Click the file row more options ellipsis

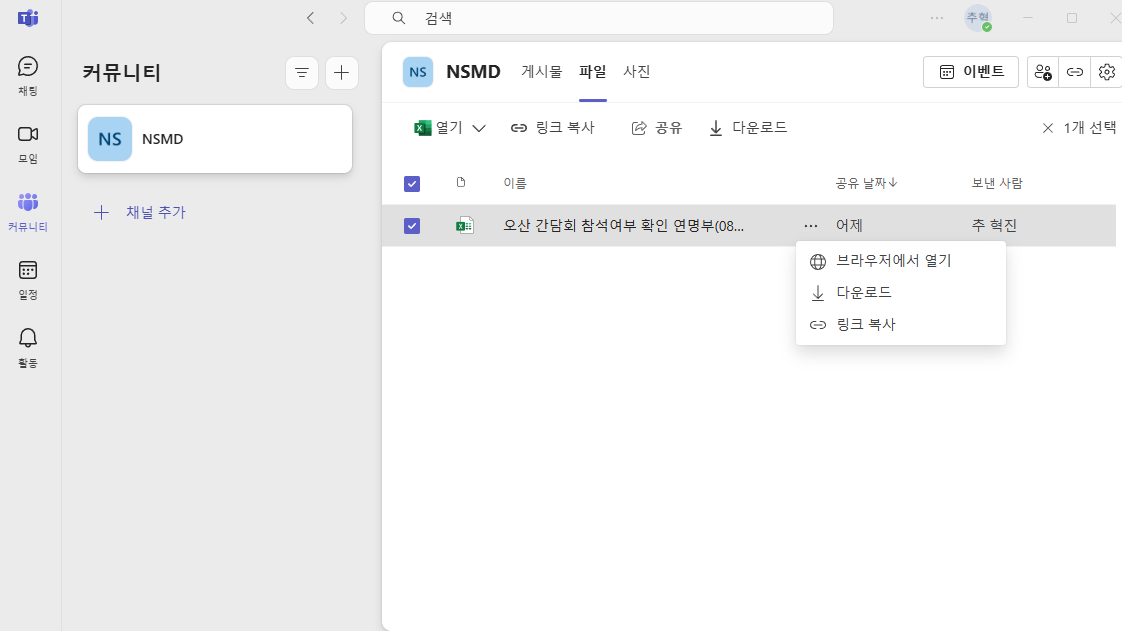coord(811,226)
